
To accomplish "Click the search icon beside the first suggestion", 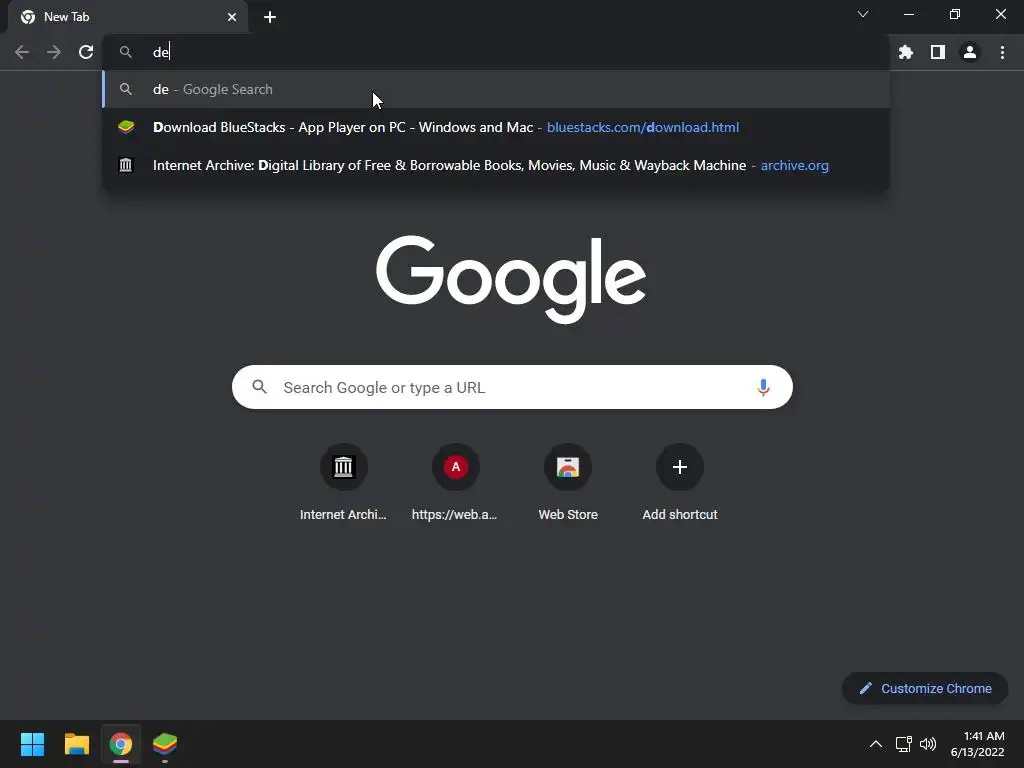I will [x=126, y=89].
